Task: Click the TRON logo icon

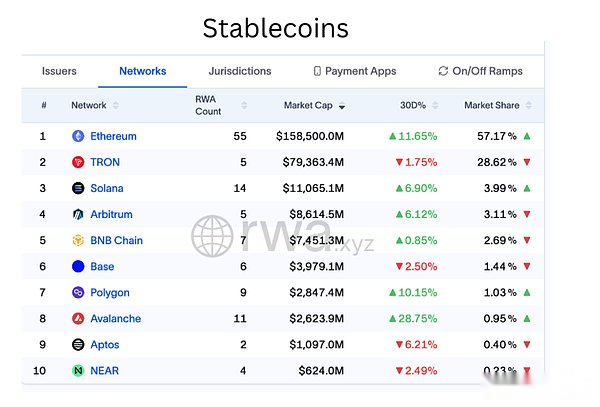Action: click(x=78, y=162)
